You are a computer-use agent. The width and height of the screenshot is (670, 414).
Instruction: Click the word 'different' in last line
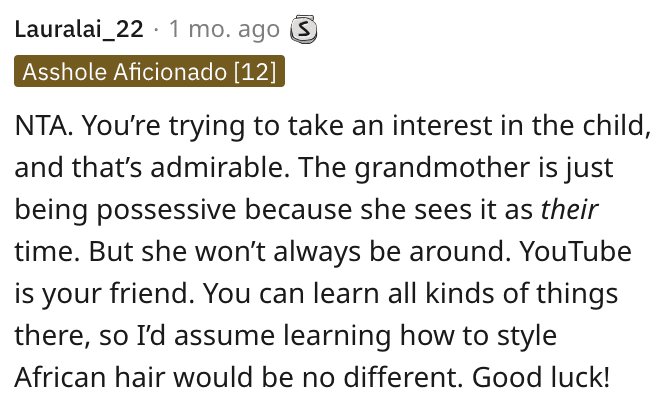403,377
